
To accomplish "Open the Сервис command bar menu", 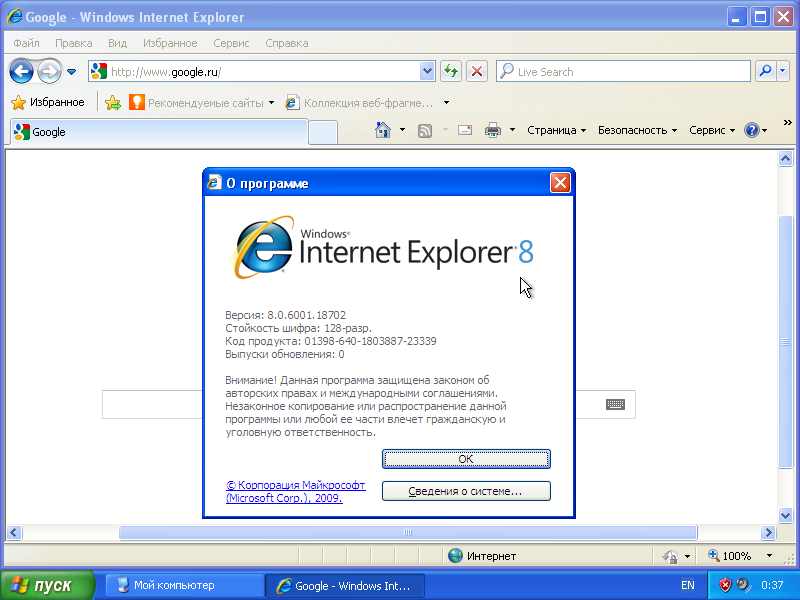I will (712, 130).
